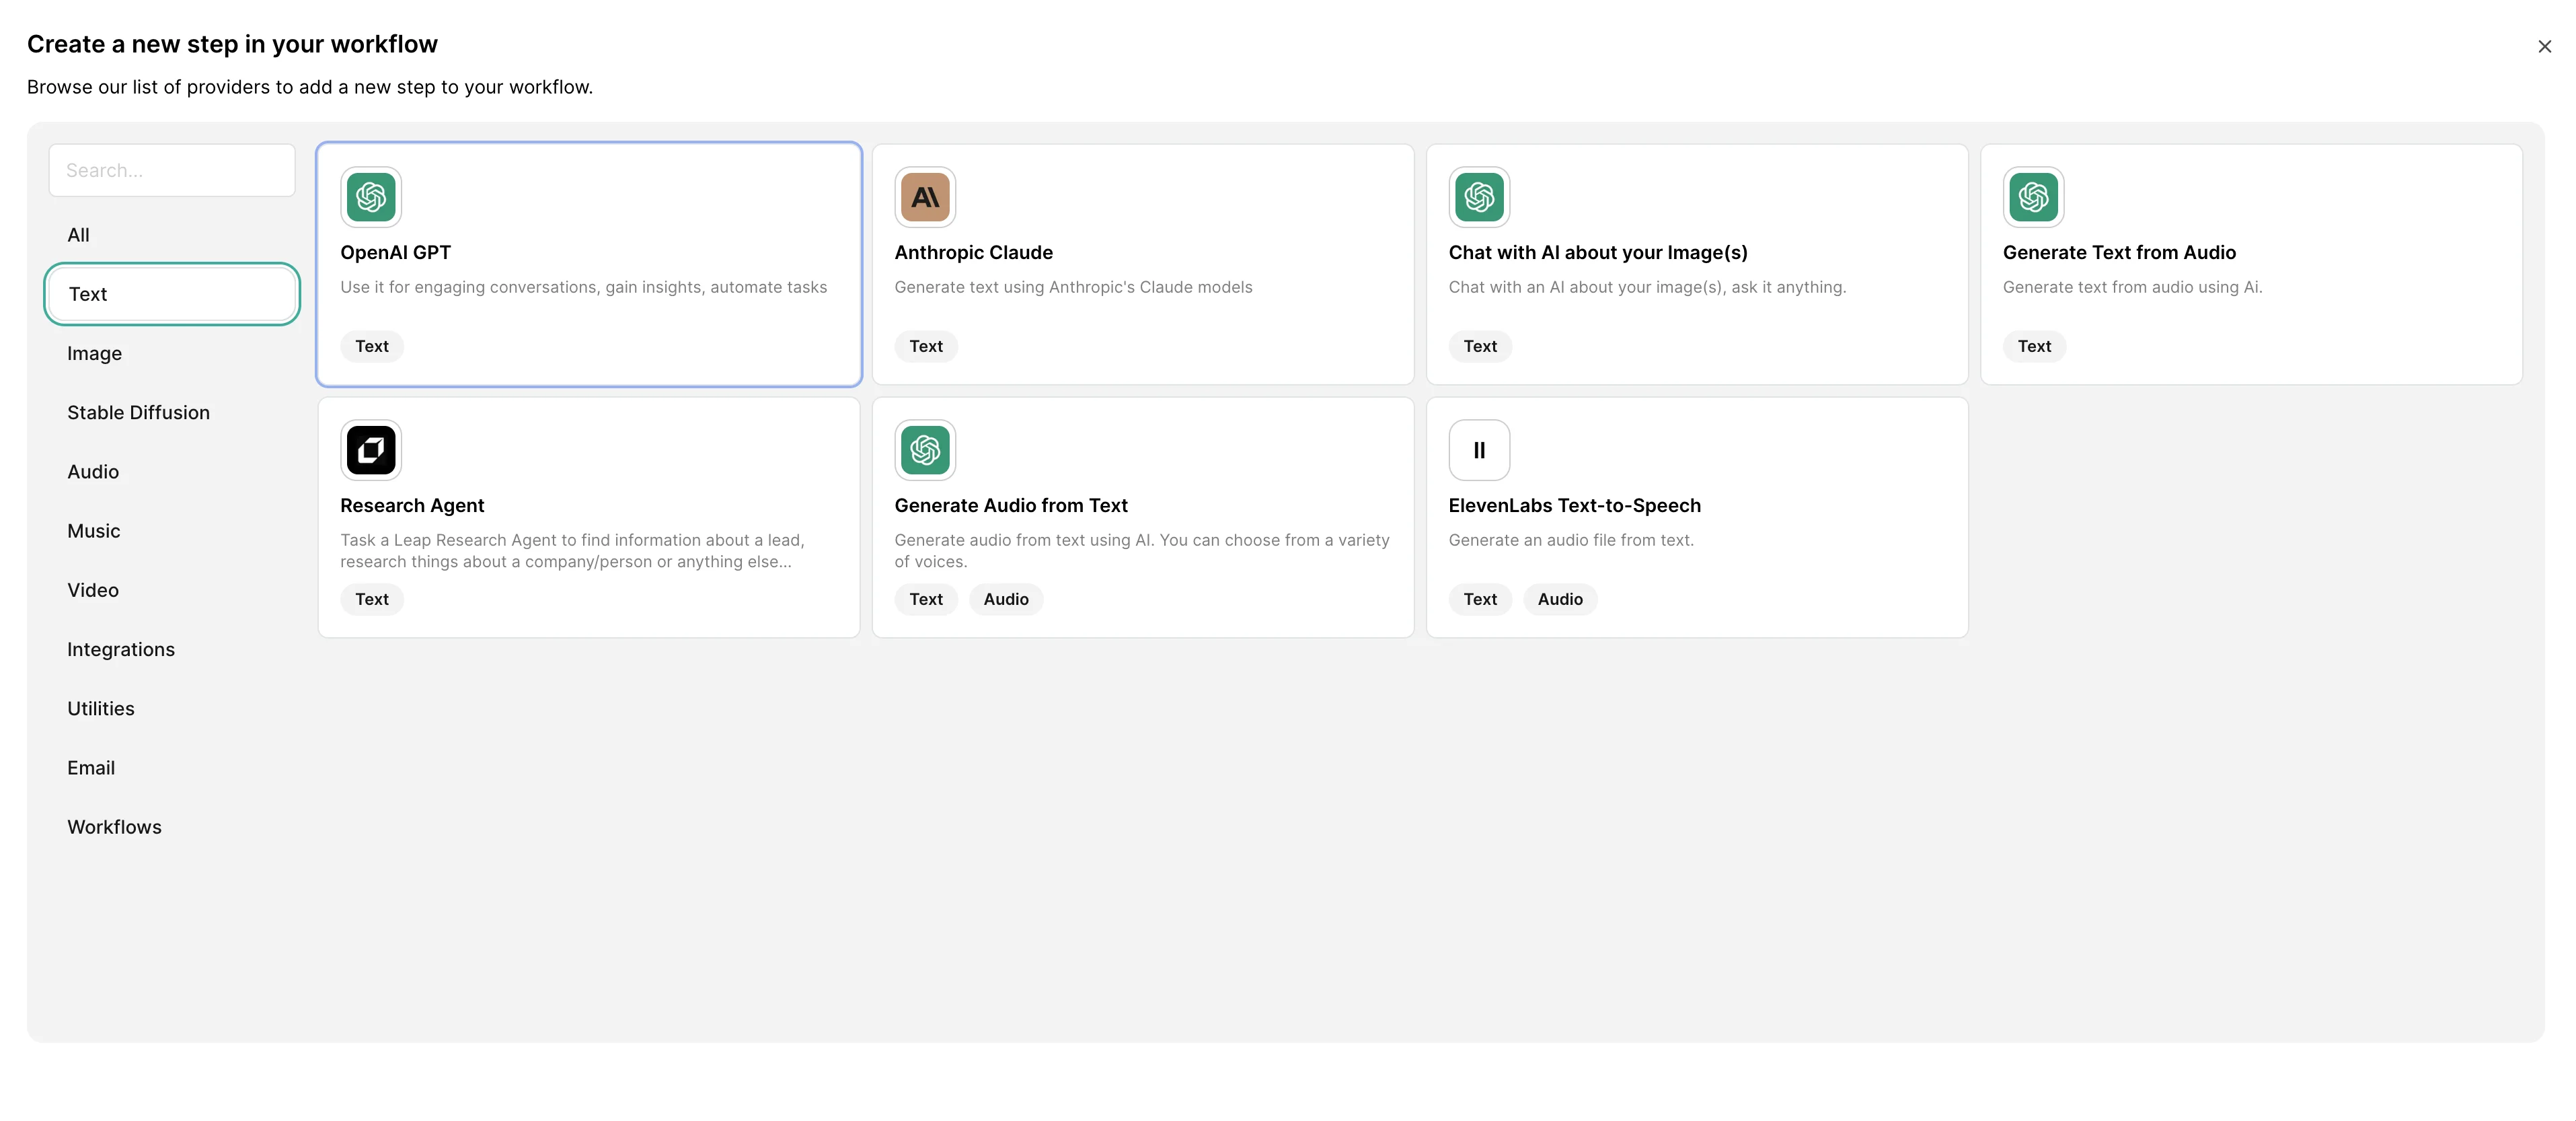Viewport: 2576px width, 1121px height.
Task: Click the Research Agent black logo icon
Action: point(371,450)
